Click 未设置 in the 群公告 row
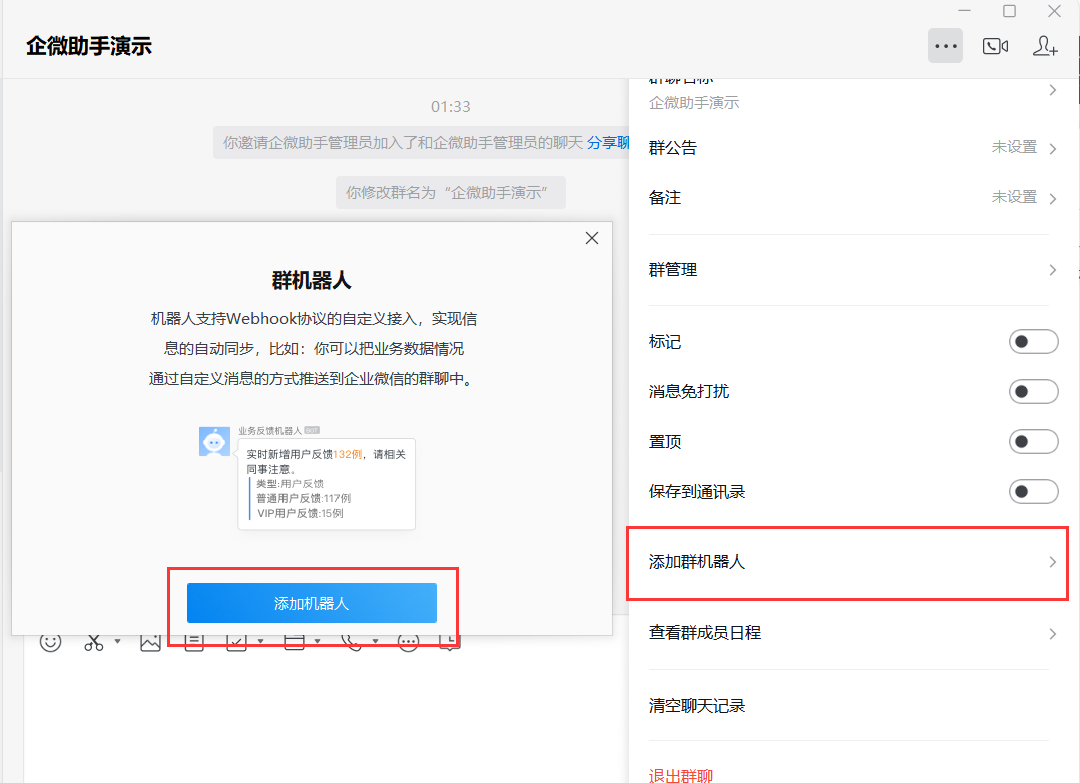This screenshot has height=783, width=1080. 1014,147
